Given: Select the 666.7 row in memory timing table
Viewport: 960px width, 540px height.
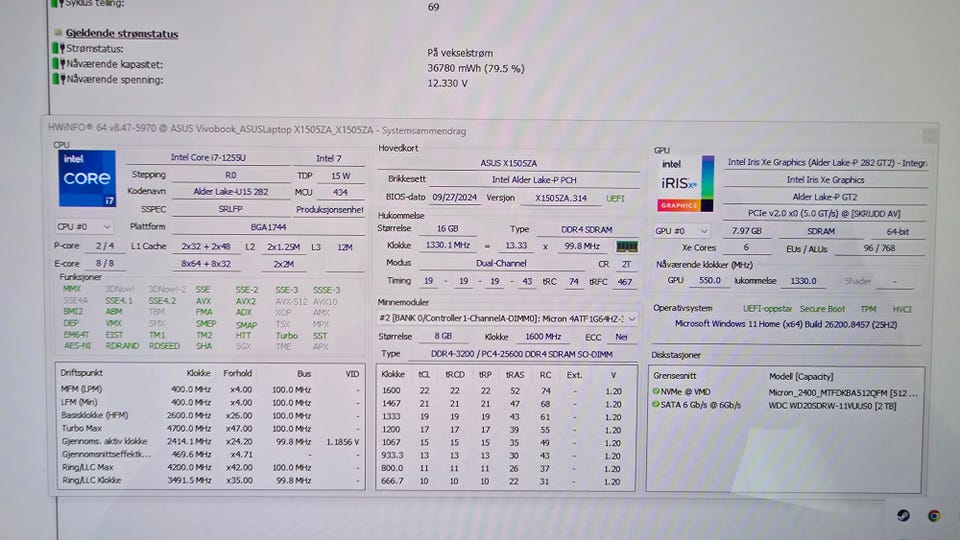Looking at the screenshot, I should 505,481.
